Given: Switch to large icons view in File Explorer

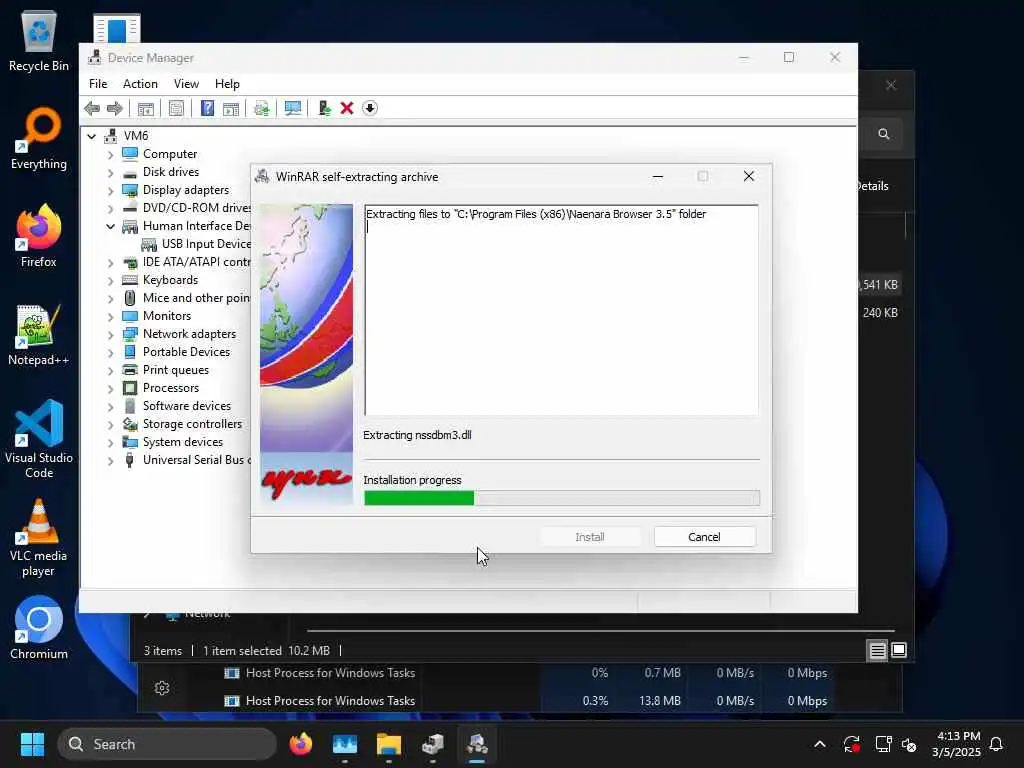Looking at the screenshot, I should (x=899, y=650).
